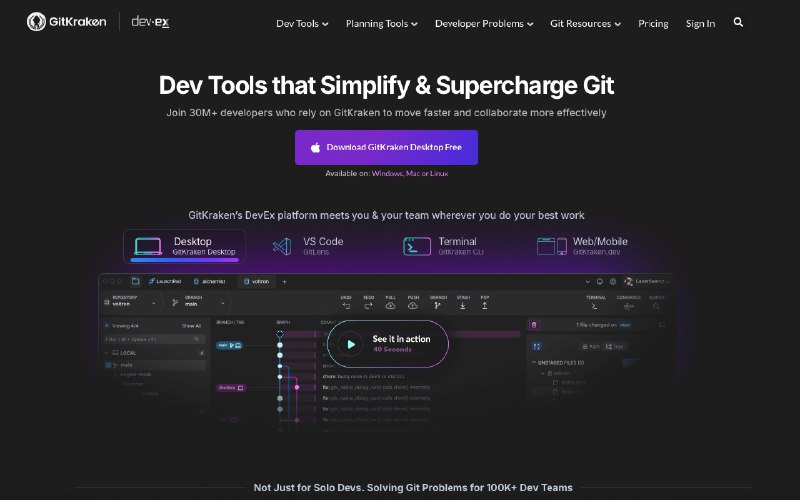Download GitKraken Desktop Free
The image size is (800, 500).
386,147
